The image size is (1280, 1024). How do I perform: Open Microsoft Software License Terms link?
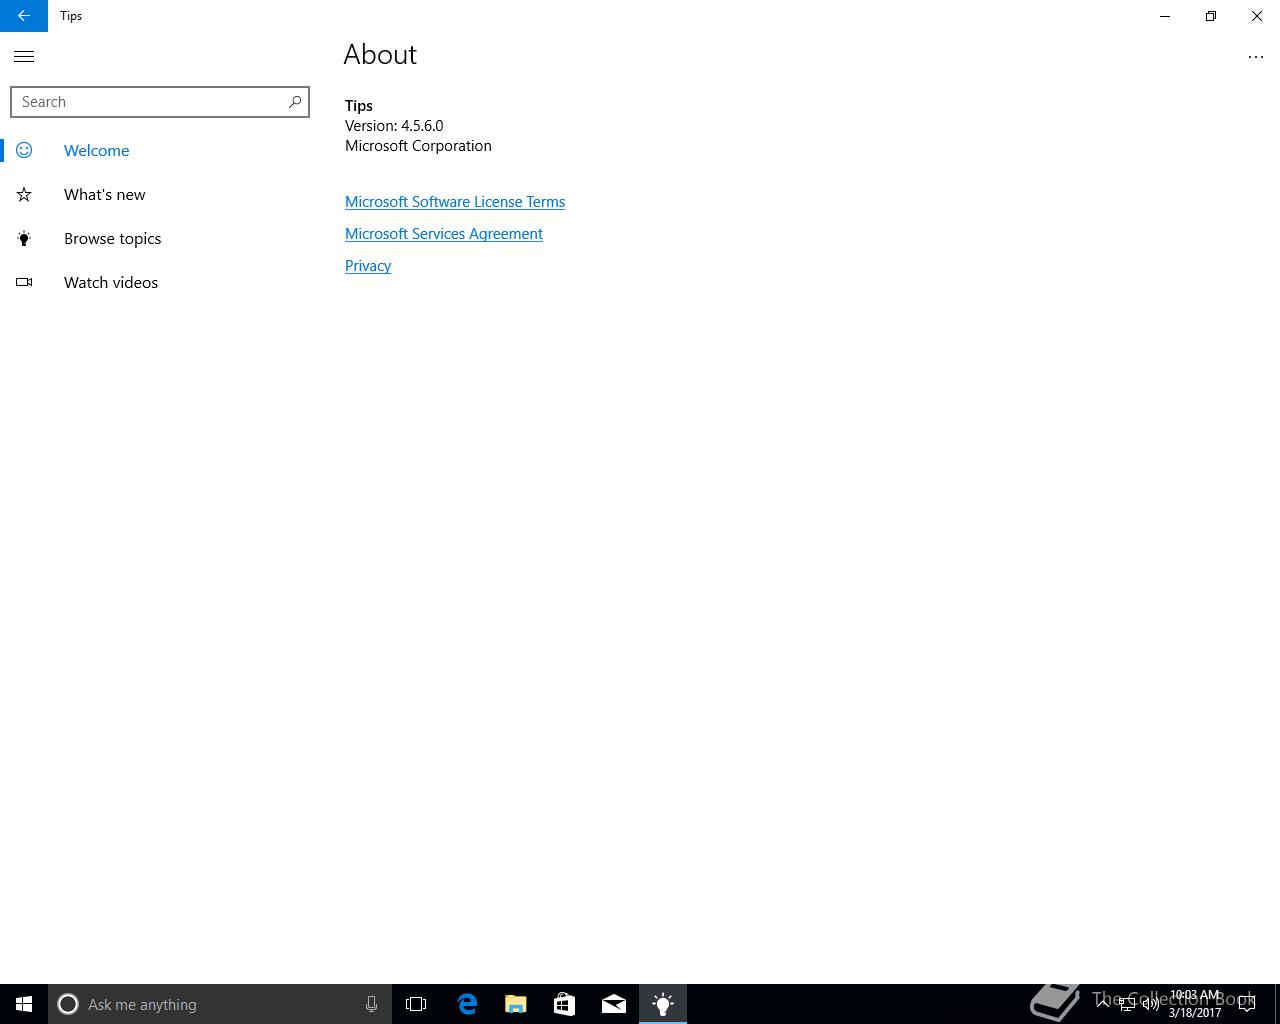[455, 202]
